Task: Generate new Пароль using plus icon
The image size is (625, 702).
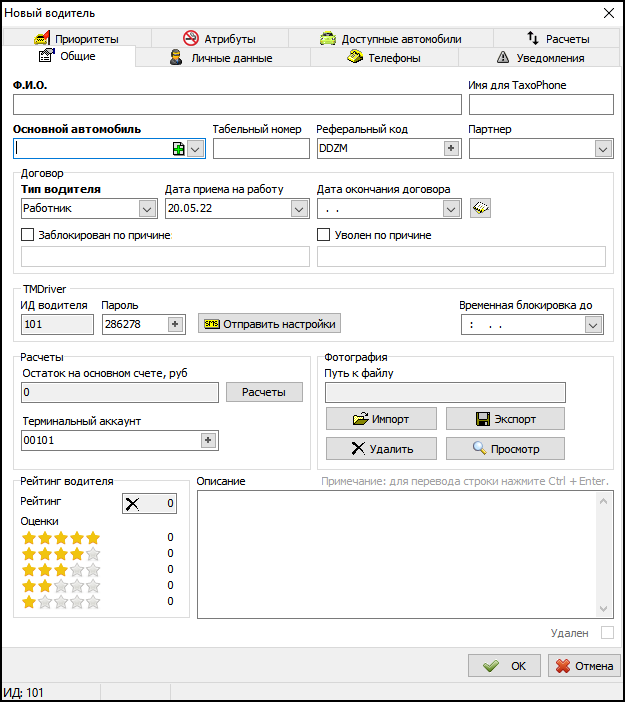Action: tap(176, 324)
